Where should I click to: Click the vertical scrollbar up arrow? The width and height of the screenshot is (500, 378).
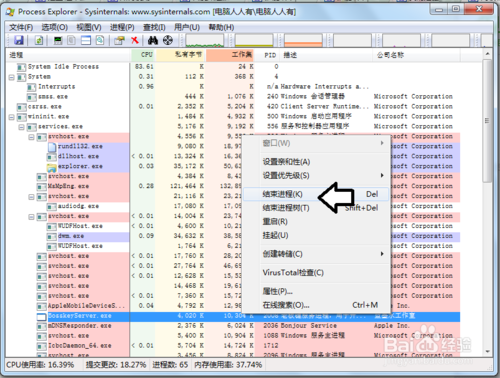click(x=487, y=54)
